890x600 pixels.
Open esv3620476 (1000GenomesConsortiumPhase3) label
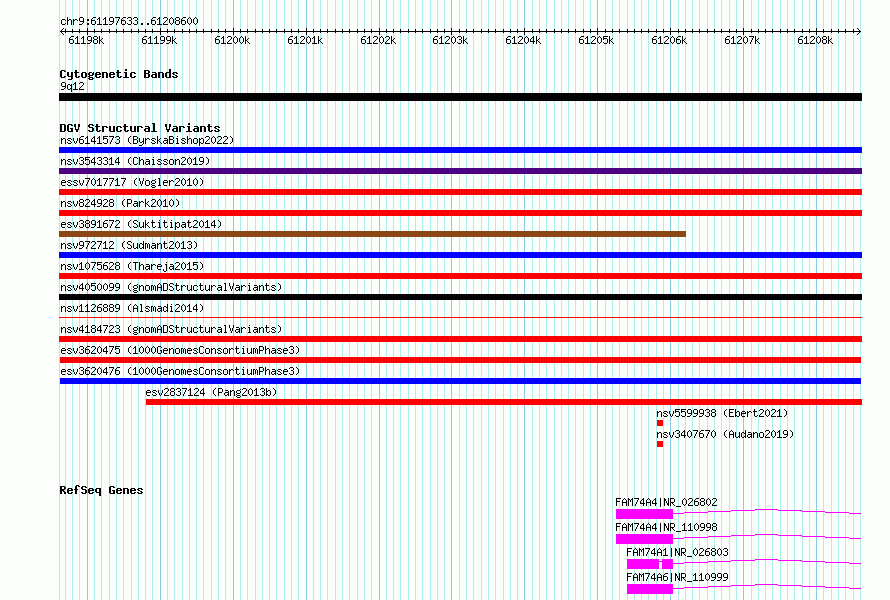[x=180, y=371]
